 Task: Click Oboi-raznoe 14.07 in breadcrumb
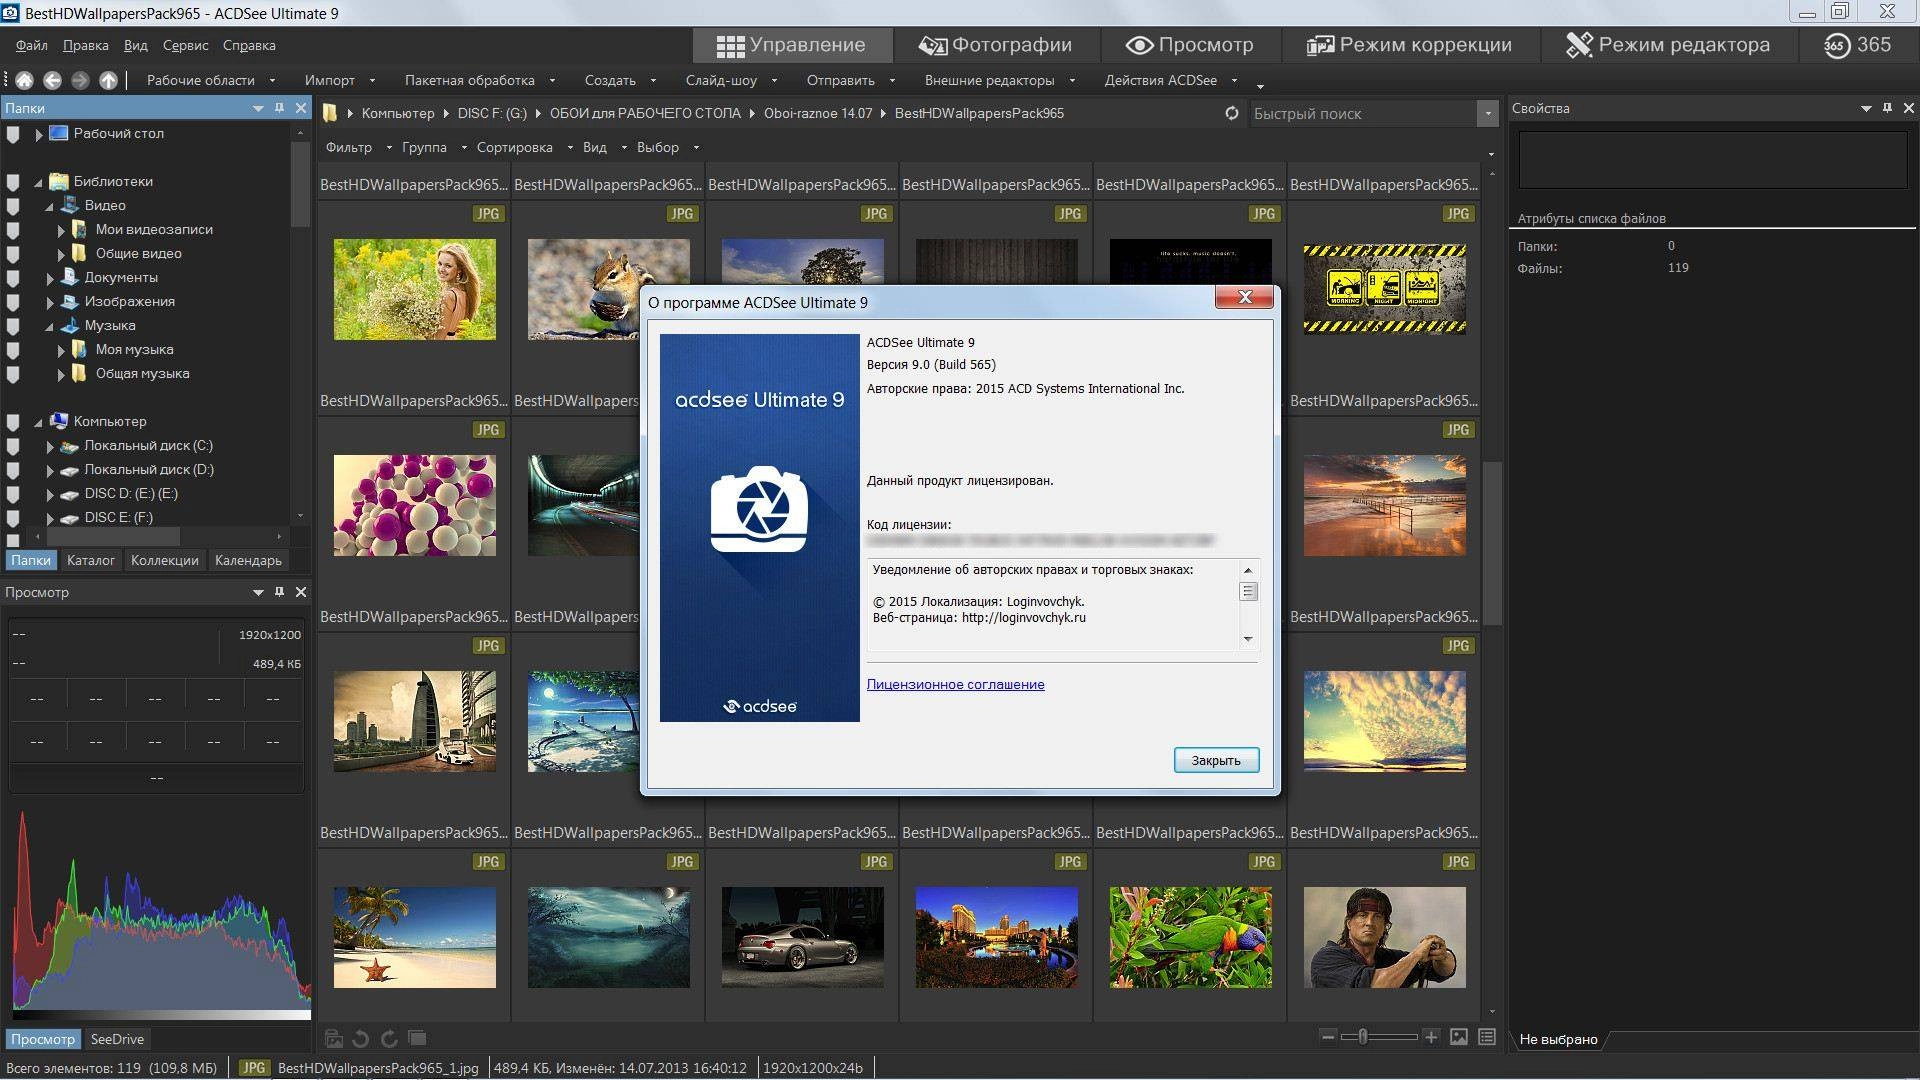[818, 113]
